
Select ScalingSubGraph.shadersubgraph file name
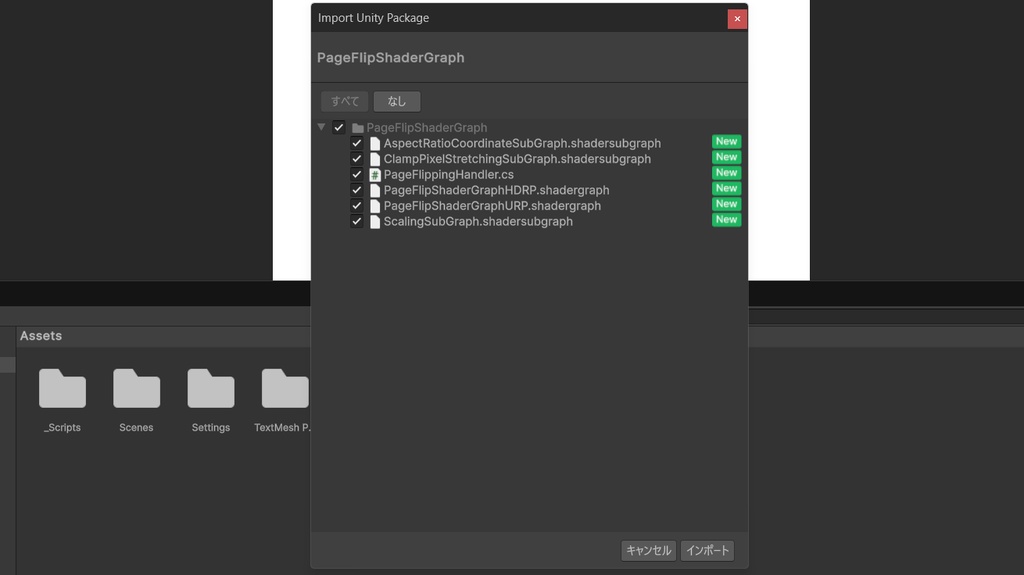(478, 222)
